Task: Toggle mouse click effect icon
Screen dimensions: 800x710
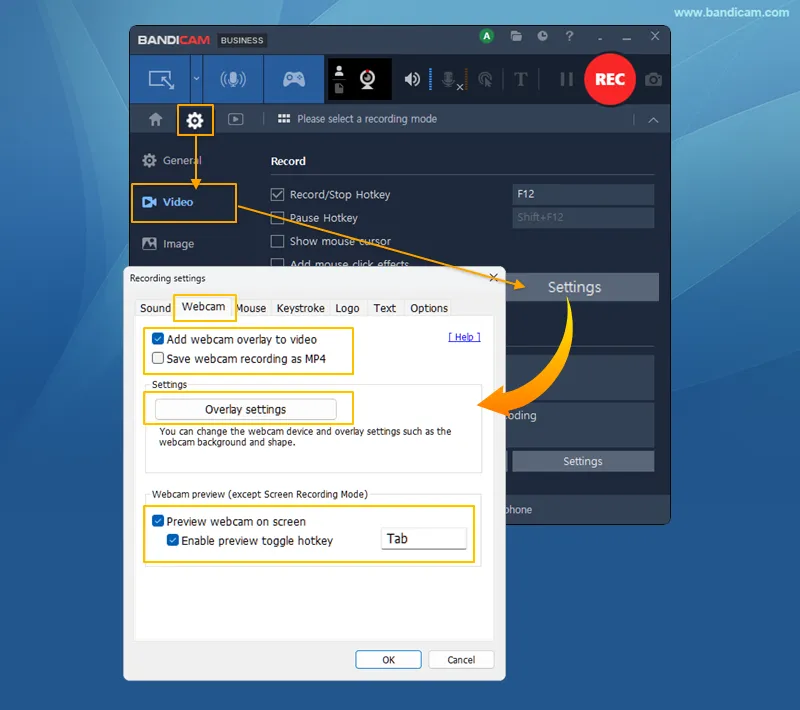Action: pos(485,80)
